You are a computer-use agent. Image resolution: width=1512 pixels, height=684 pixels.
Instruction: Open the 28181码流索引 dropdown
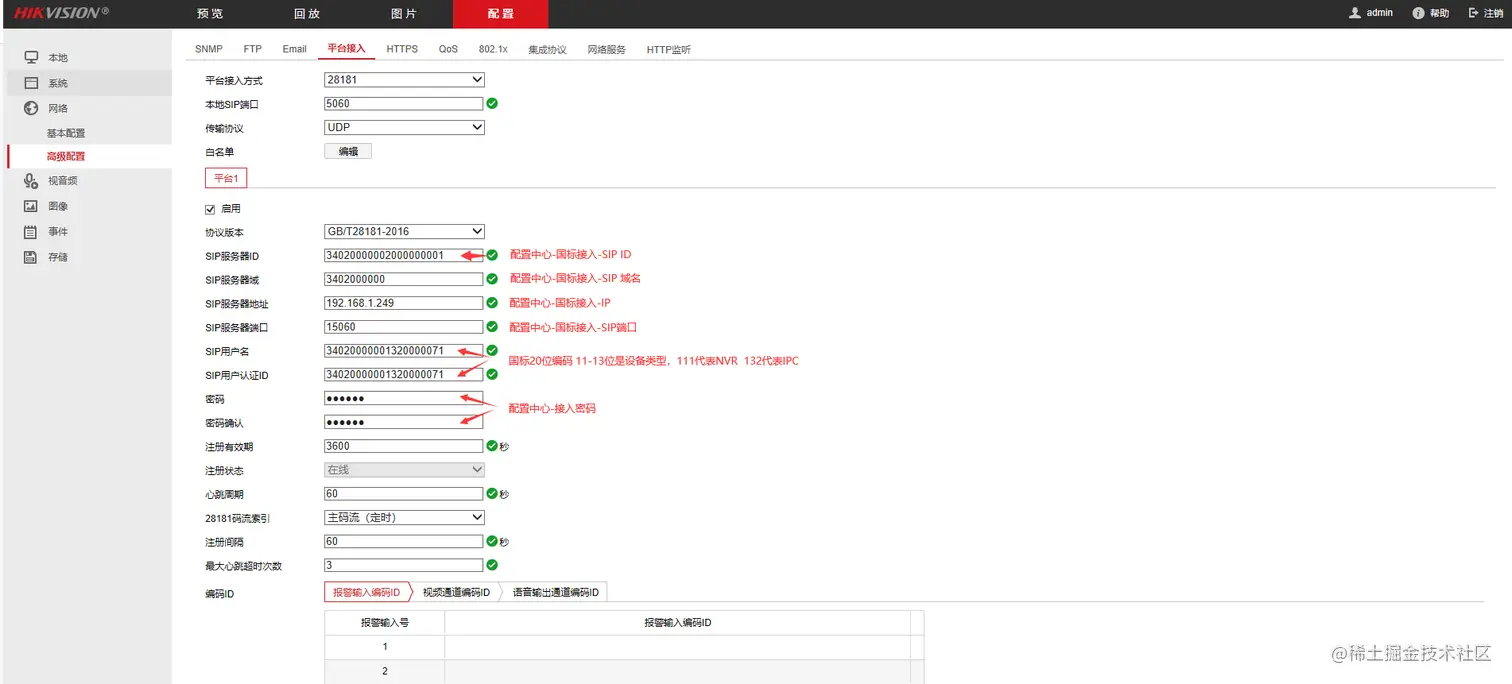click(404, 517)
